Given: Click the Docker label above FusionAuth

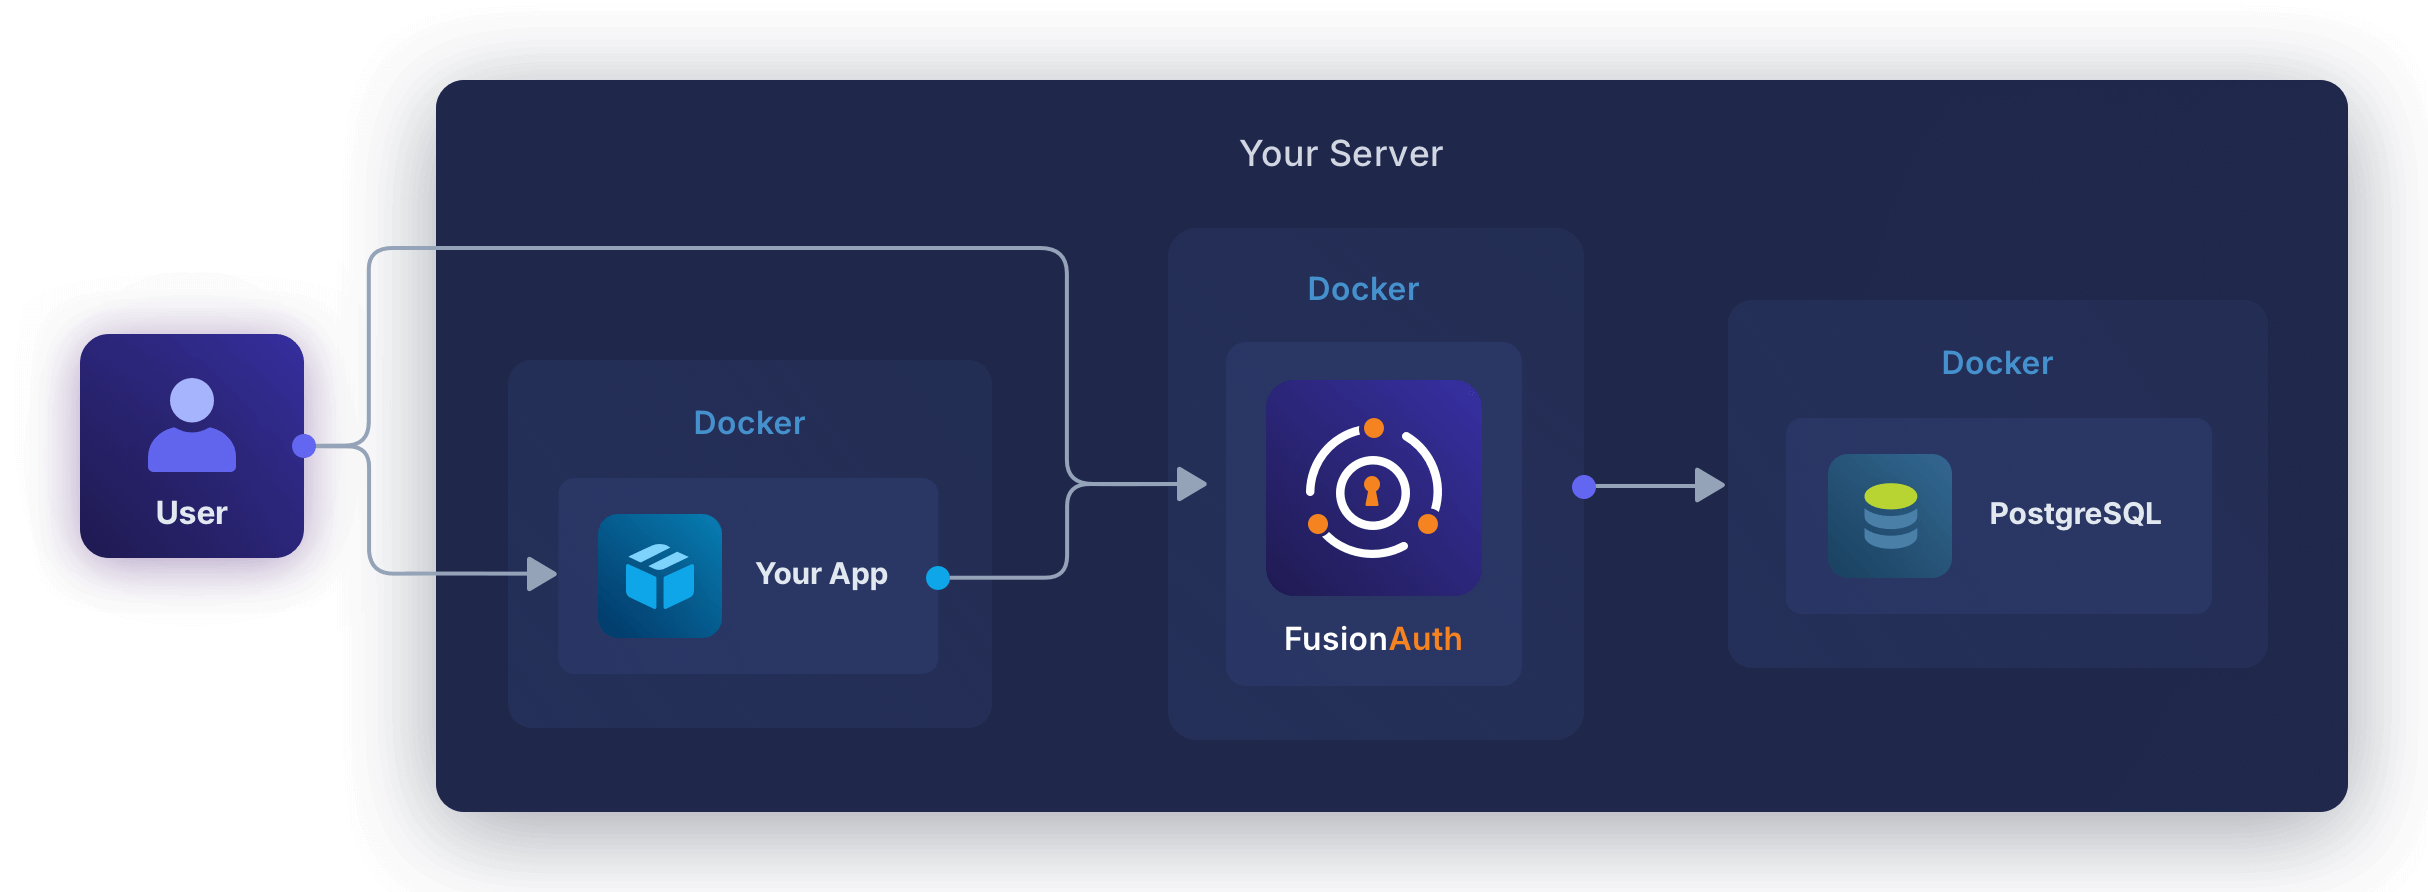Looking at the screenshot, I should point(1363,289).
